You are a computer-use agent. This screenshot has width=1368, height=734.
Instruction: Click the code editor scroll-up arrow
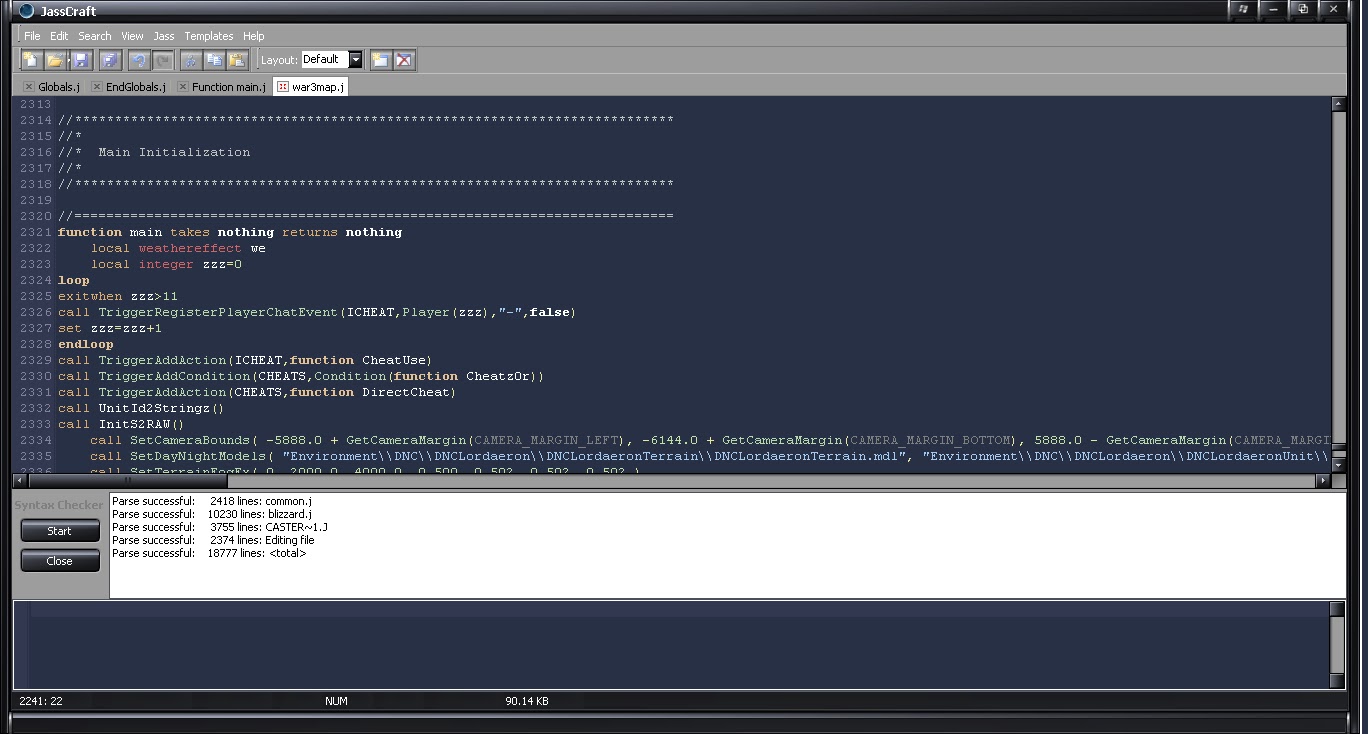(1338, 104)
